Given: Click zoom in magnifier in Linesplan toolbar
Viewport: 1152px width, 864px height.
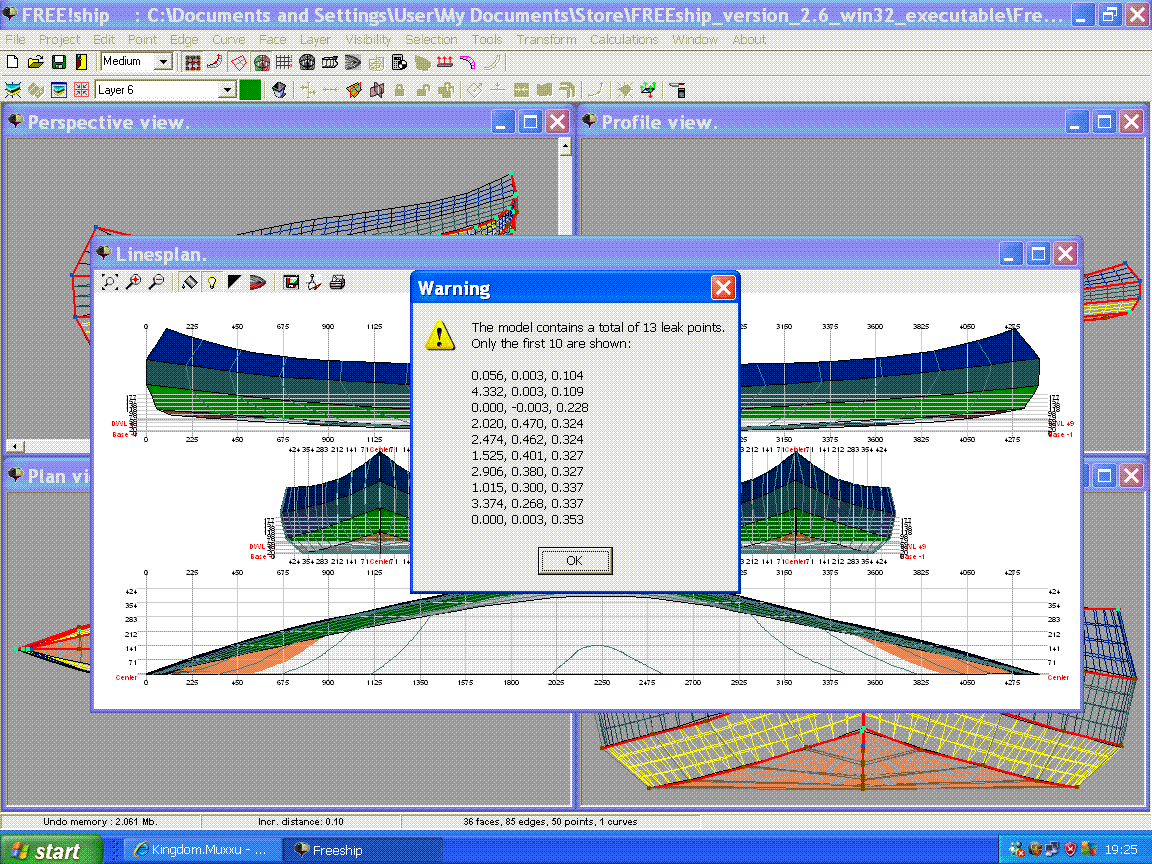Looking at the screenshot, I should tap(133, 282).
